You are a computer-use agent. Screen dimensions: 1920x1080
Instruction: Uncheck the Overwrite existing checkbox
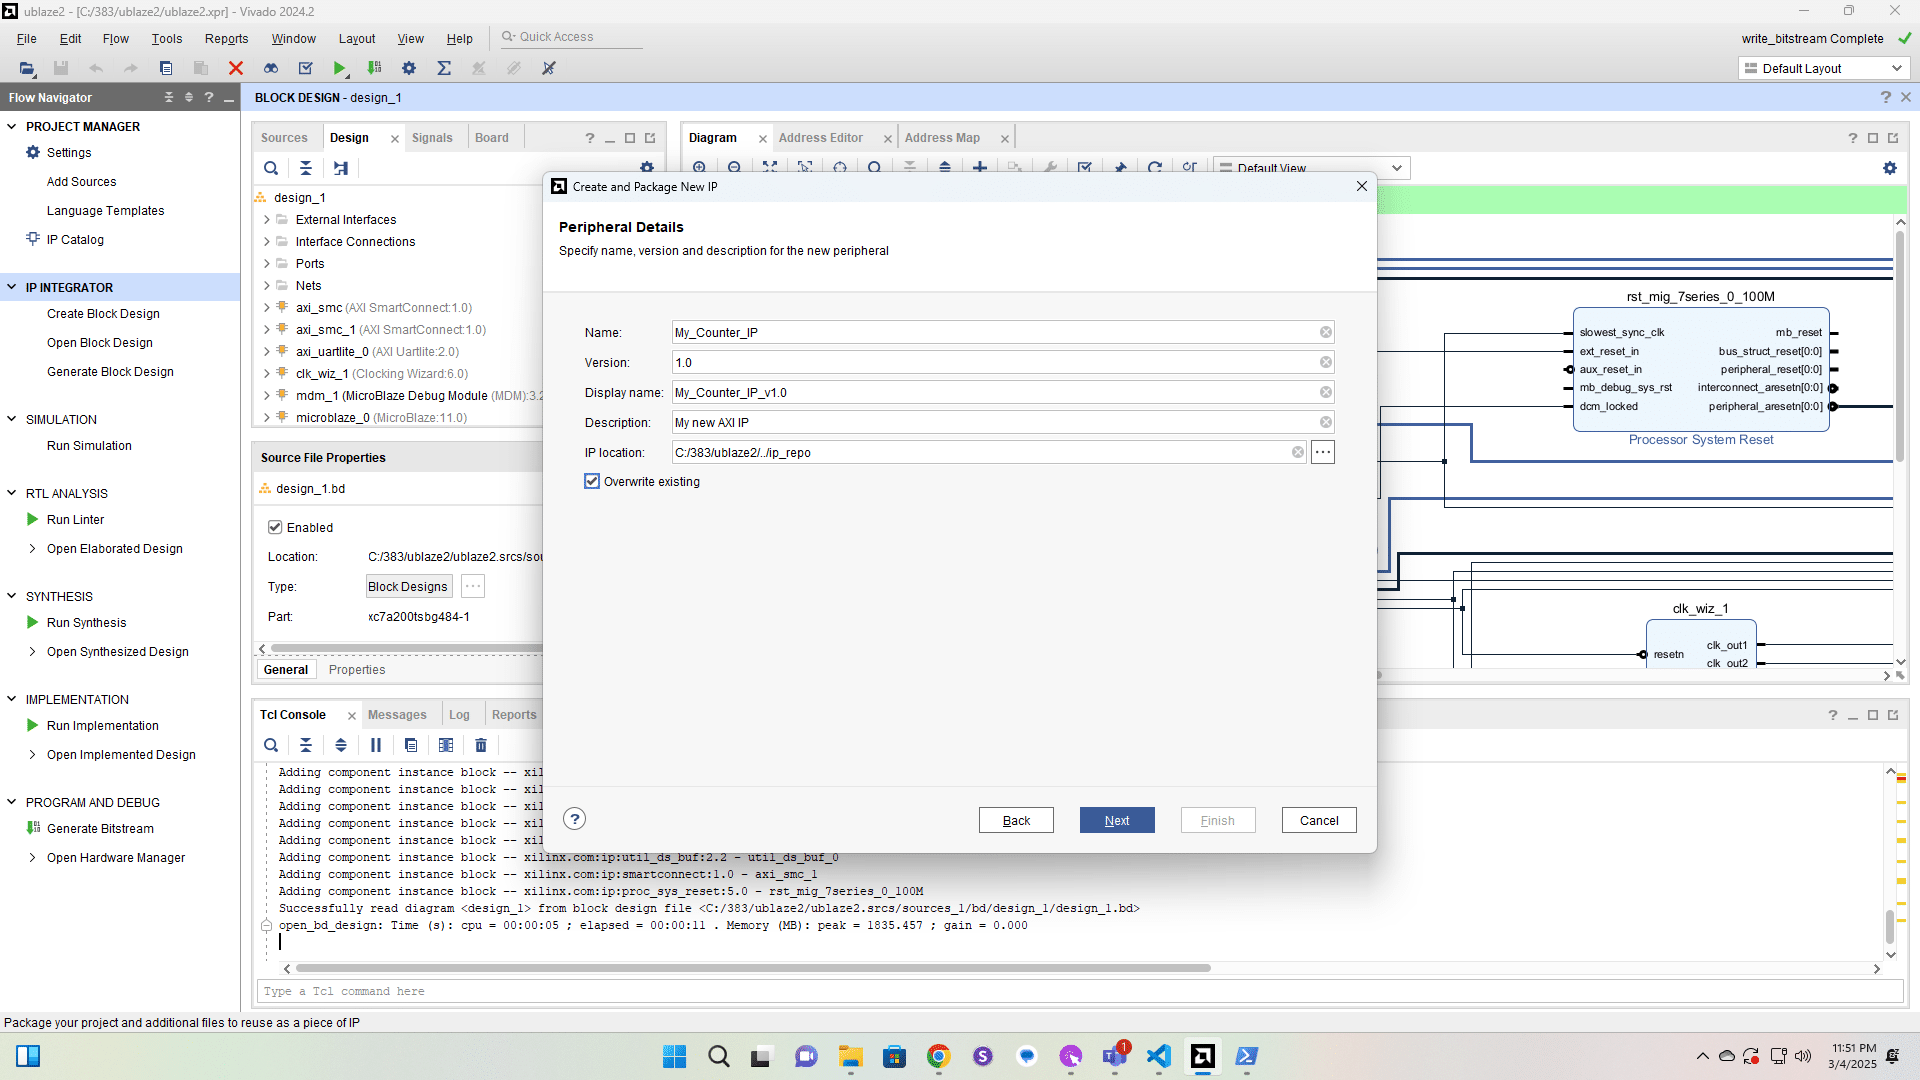click(592, 481)
